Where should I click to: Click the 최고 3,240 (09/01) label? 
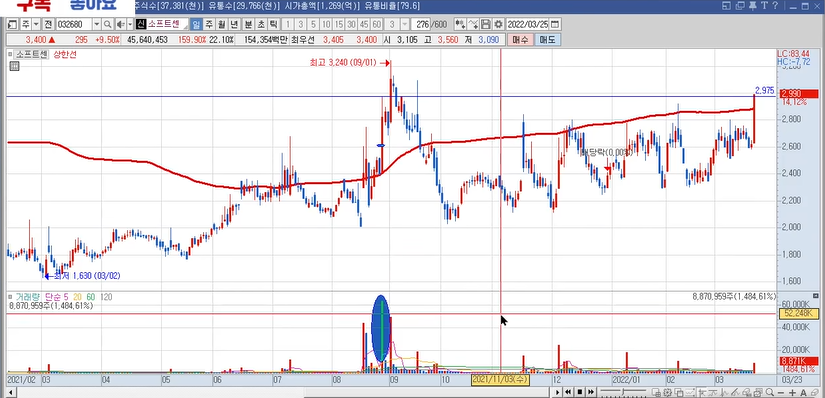point(343,63)
